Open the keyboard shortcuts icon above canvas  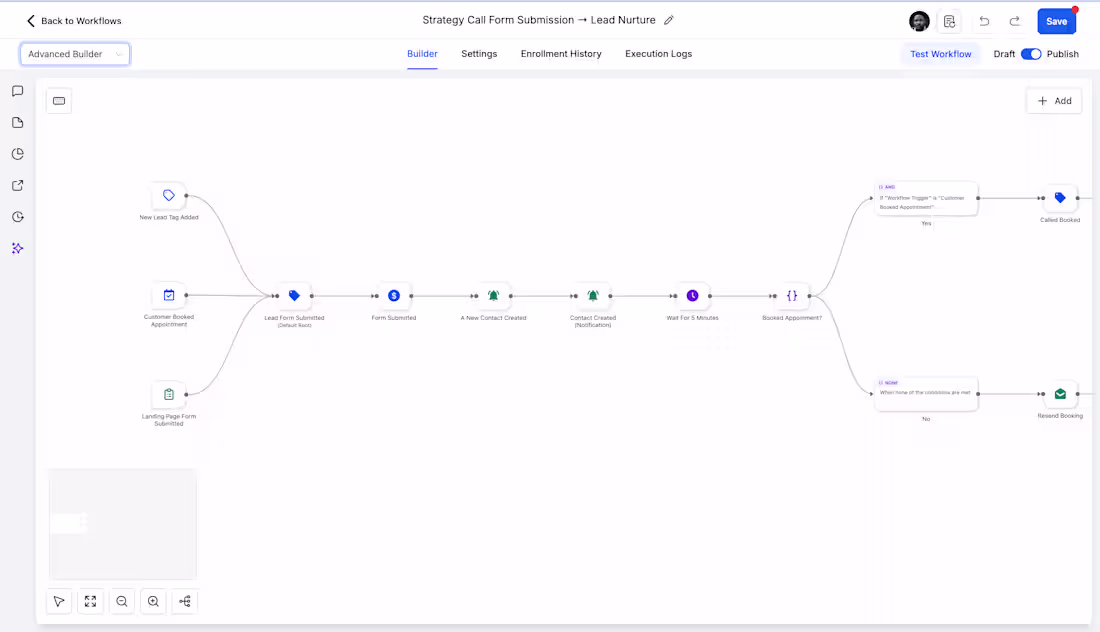tap(58, 100)
